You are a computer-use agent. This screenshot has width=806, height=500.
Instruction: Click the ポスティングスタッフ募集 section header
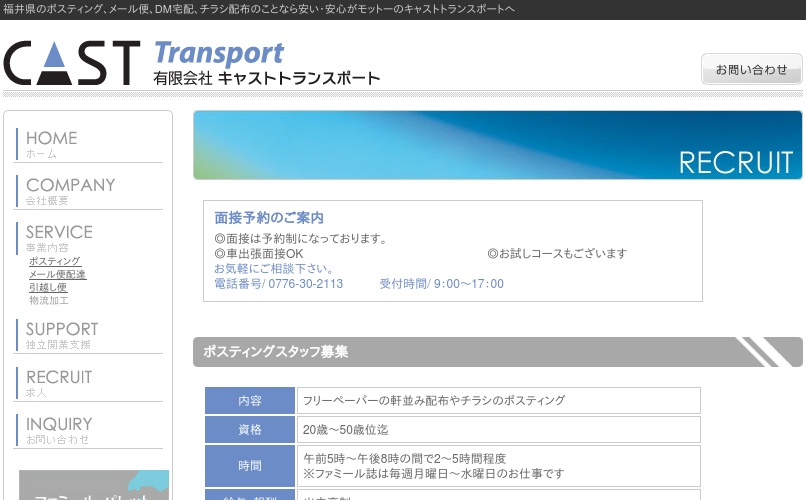497,352
